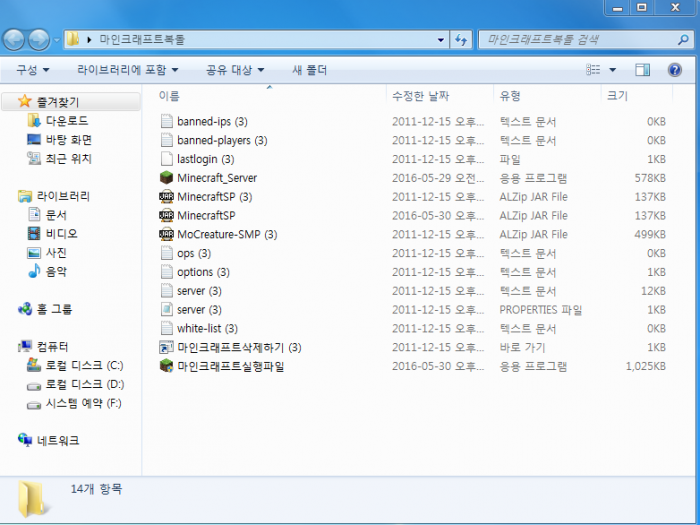Select 마인크래프트실행파일 application icon
Viewport: 700px width, 525px height.
coord(167,366)
